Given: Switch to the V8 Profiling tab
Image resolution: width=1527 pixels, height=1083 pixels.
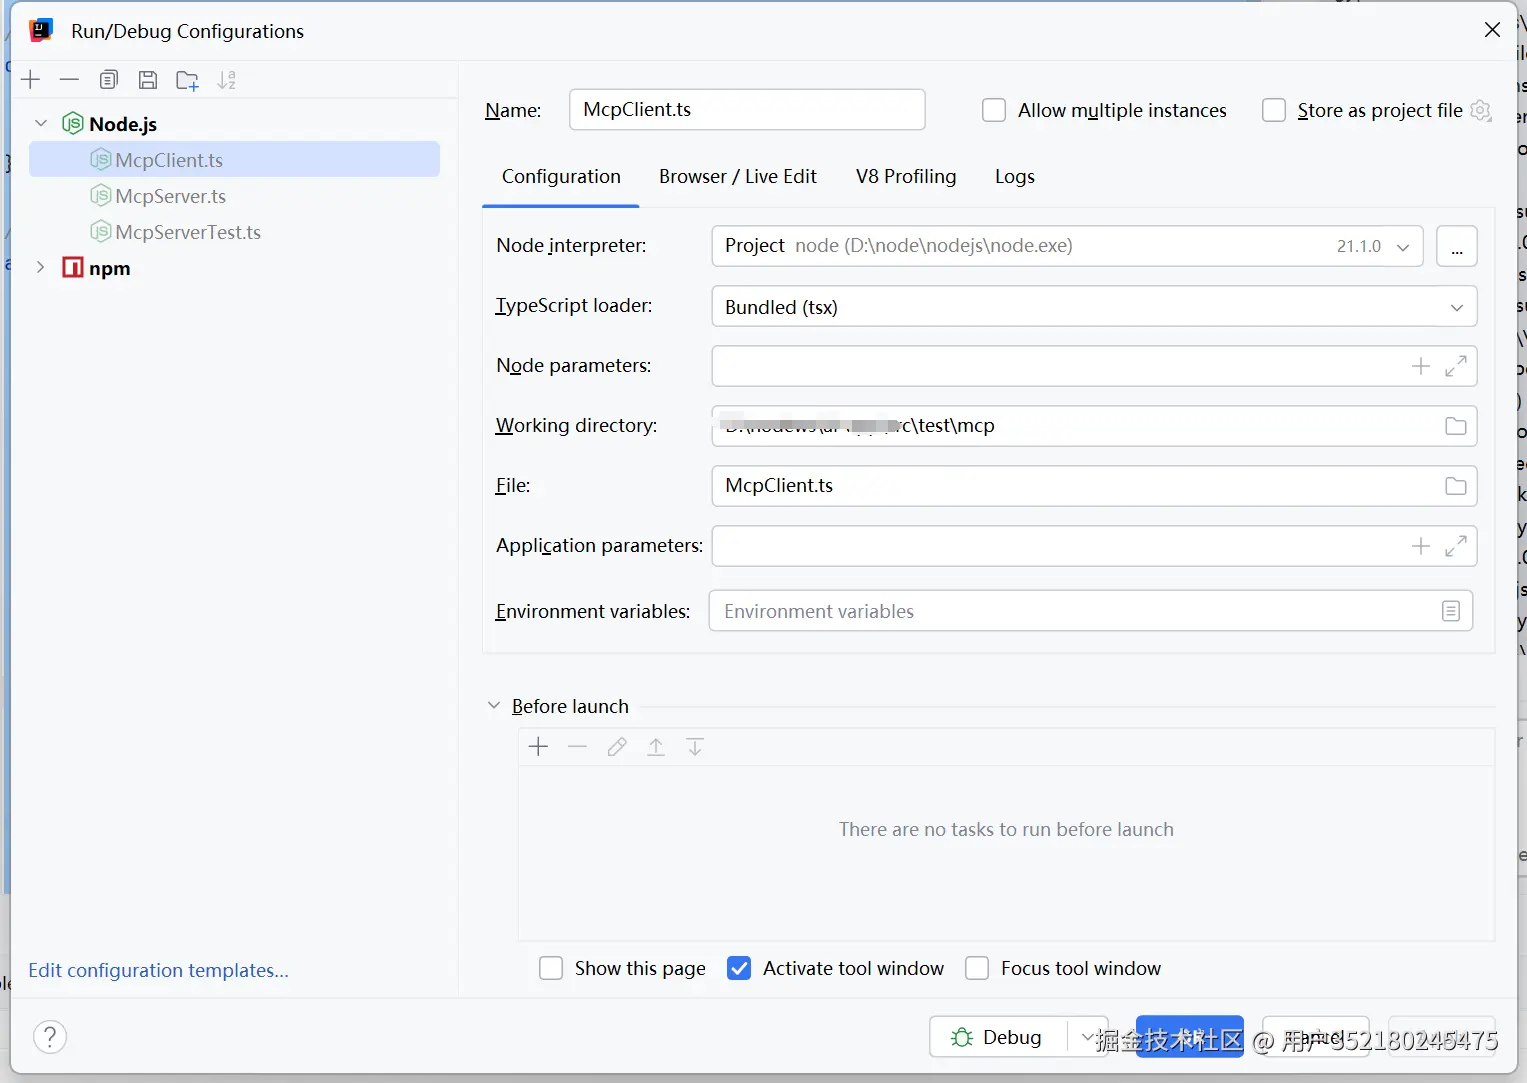Looking at the screenshot, I should (906, 177).
